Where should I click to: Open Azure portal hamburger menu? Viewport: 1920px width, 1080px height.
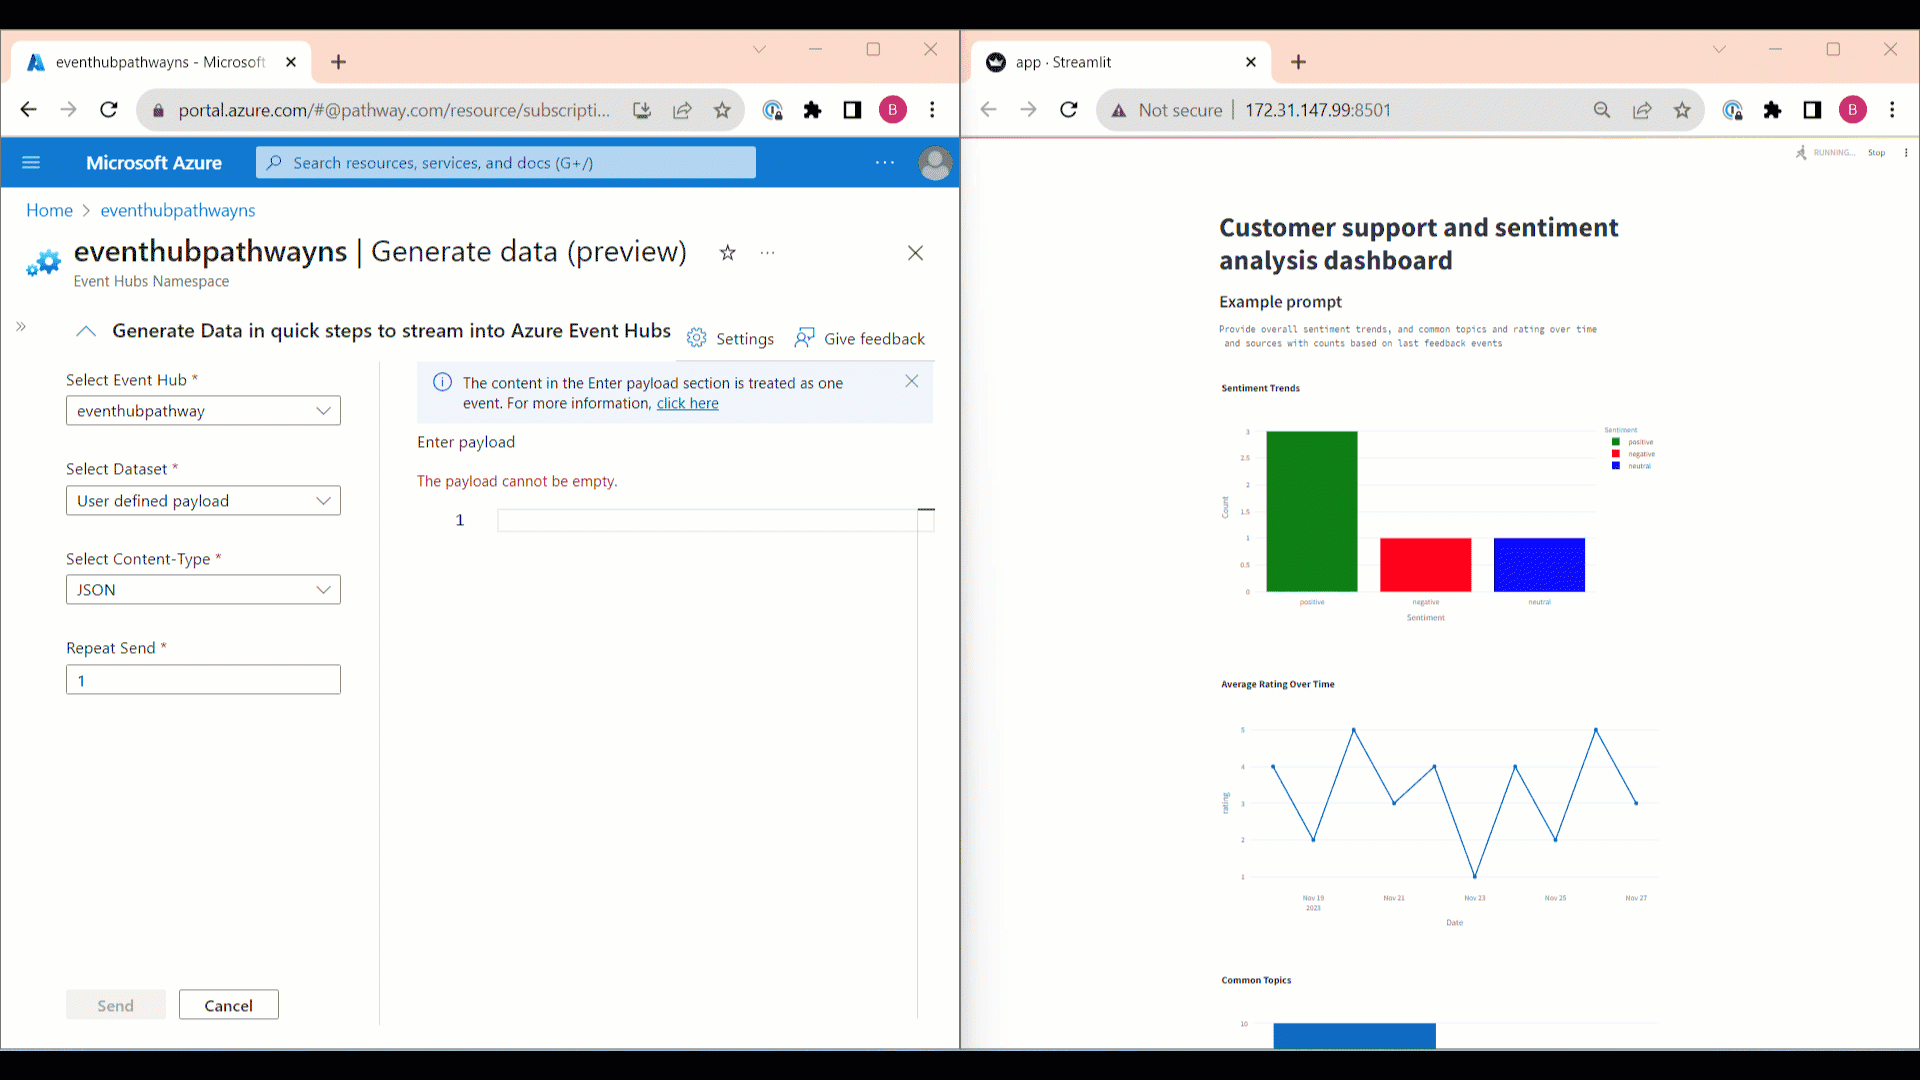point(31,162)
